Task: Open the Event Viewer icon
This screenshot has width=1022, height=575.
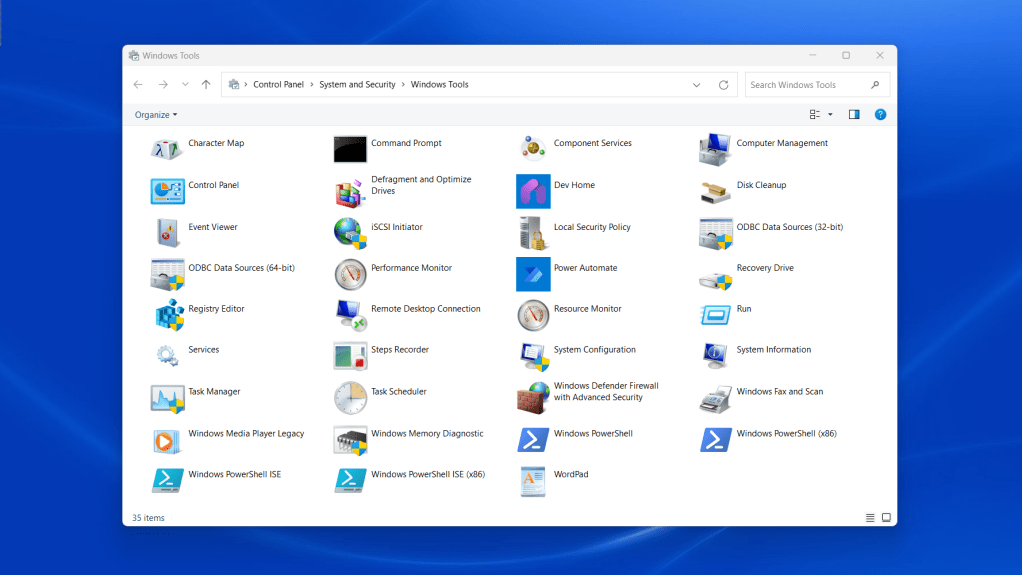Action: click(167, 233)
